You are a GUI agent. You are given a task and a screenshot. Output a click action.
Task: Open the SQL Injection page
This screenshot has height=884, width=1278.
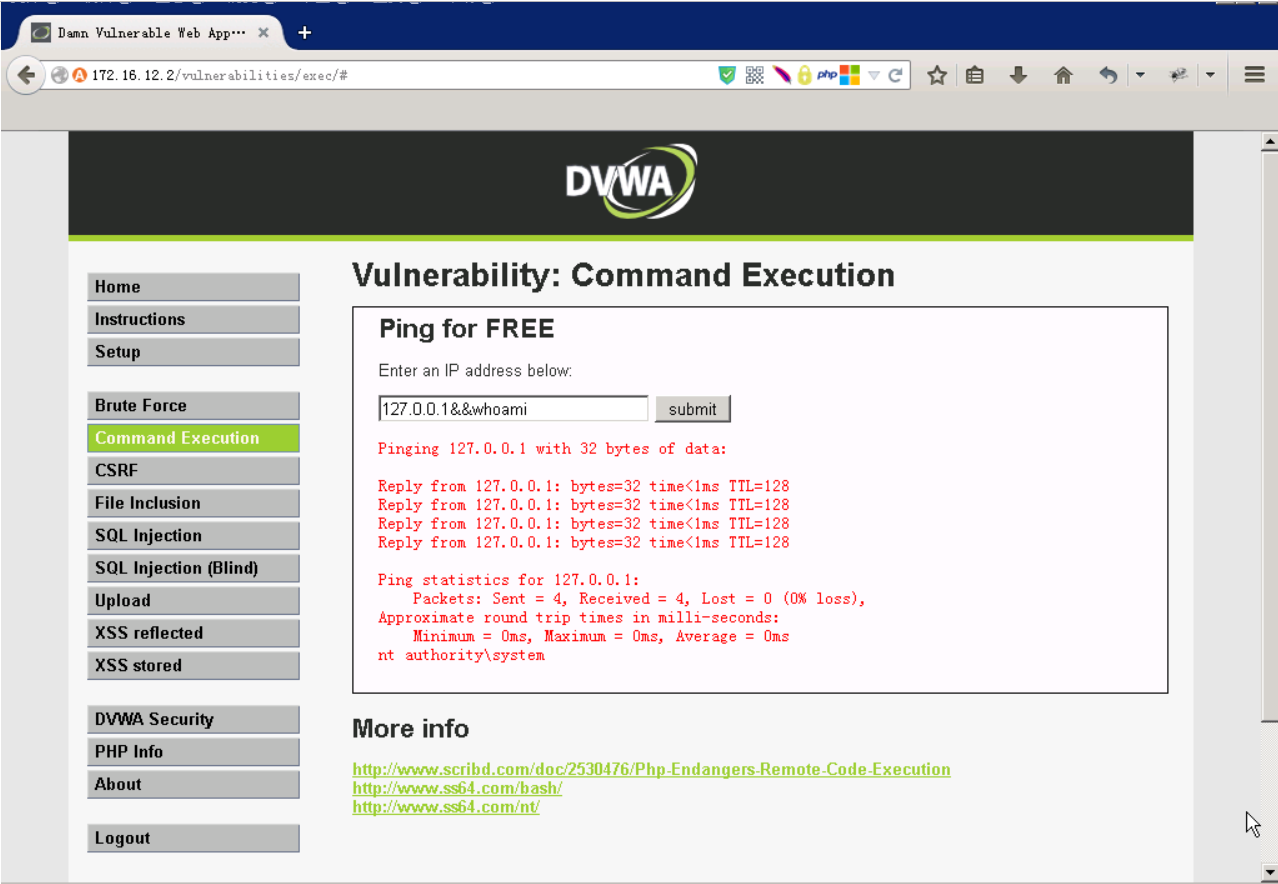[193, 536]
